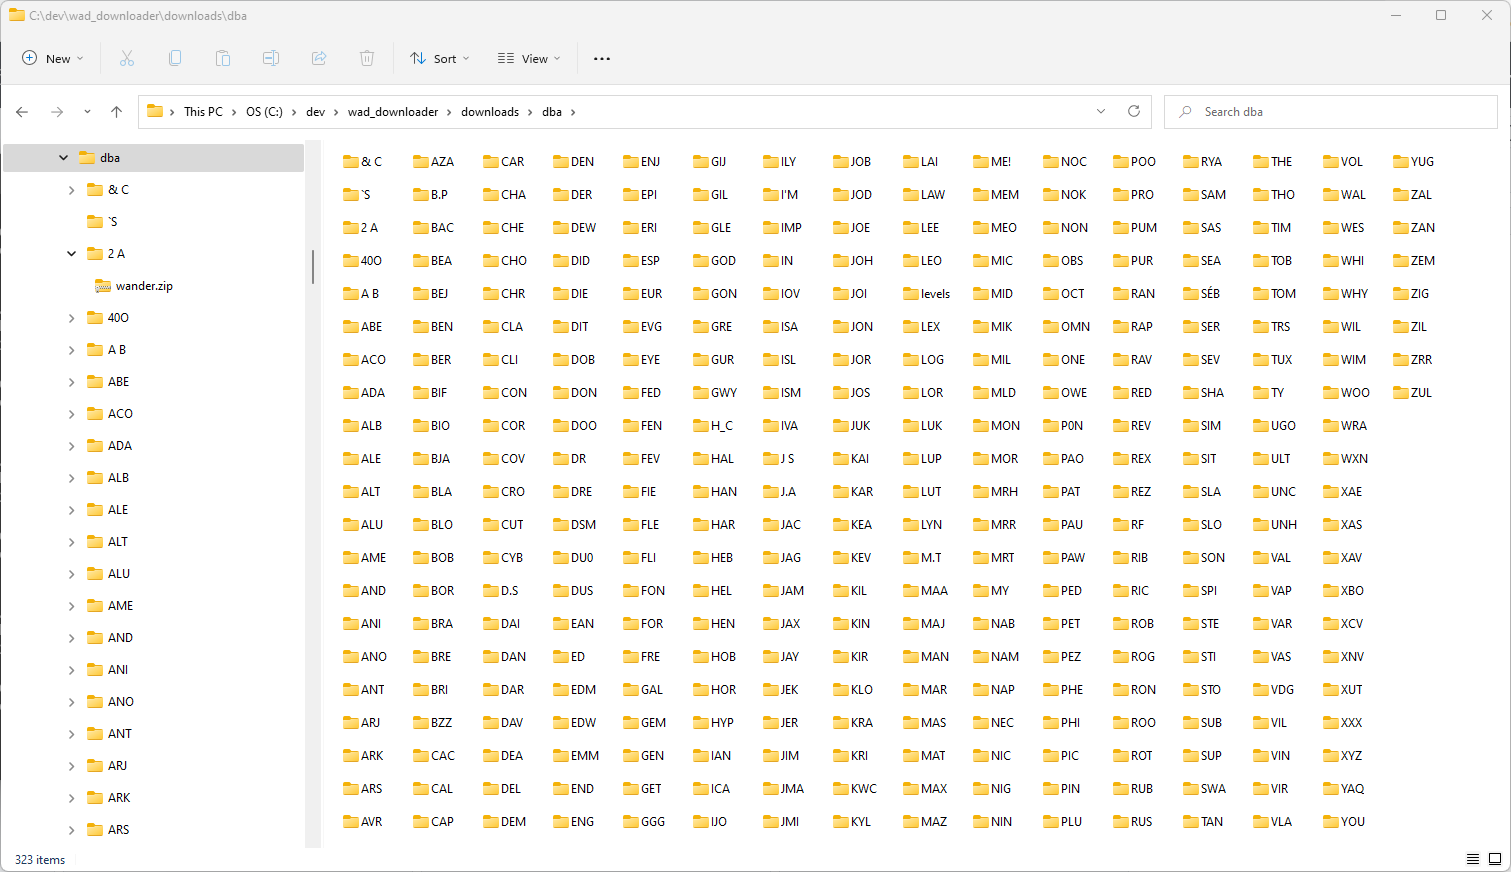Image resolution: width=1511 pixels, height=872 pixels.
Task: Select the H_C folder
Action: tap(713, 426)
